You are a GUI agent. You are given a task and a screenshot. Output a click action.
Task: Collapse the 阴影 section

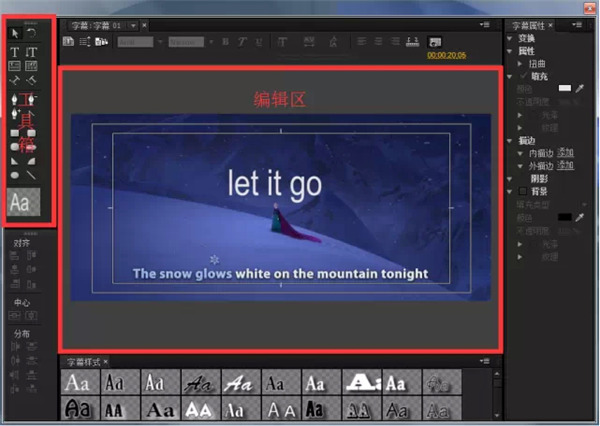tap(510, 179)
